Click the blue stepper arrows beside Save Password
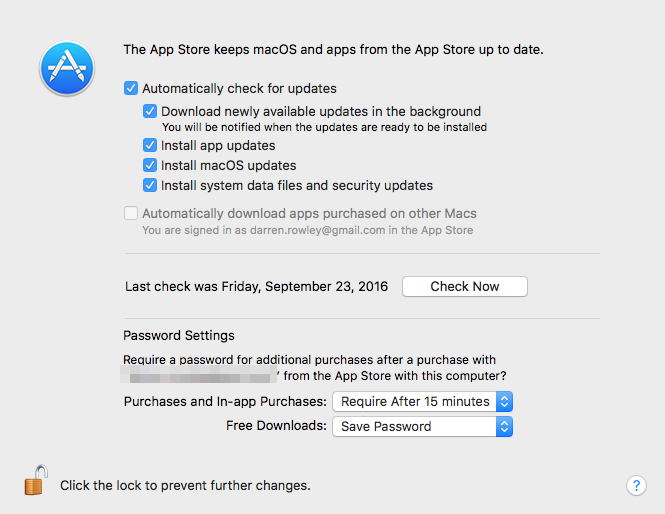This screenshot has width=665, height=514. pyautogui.click(x=504, y=427)
